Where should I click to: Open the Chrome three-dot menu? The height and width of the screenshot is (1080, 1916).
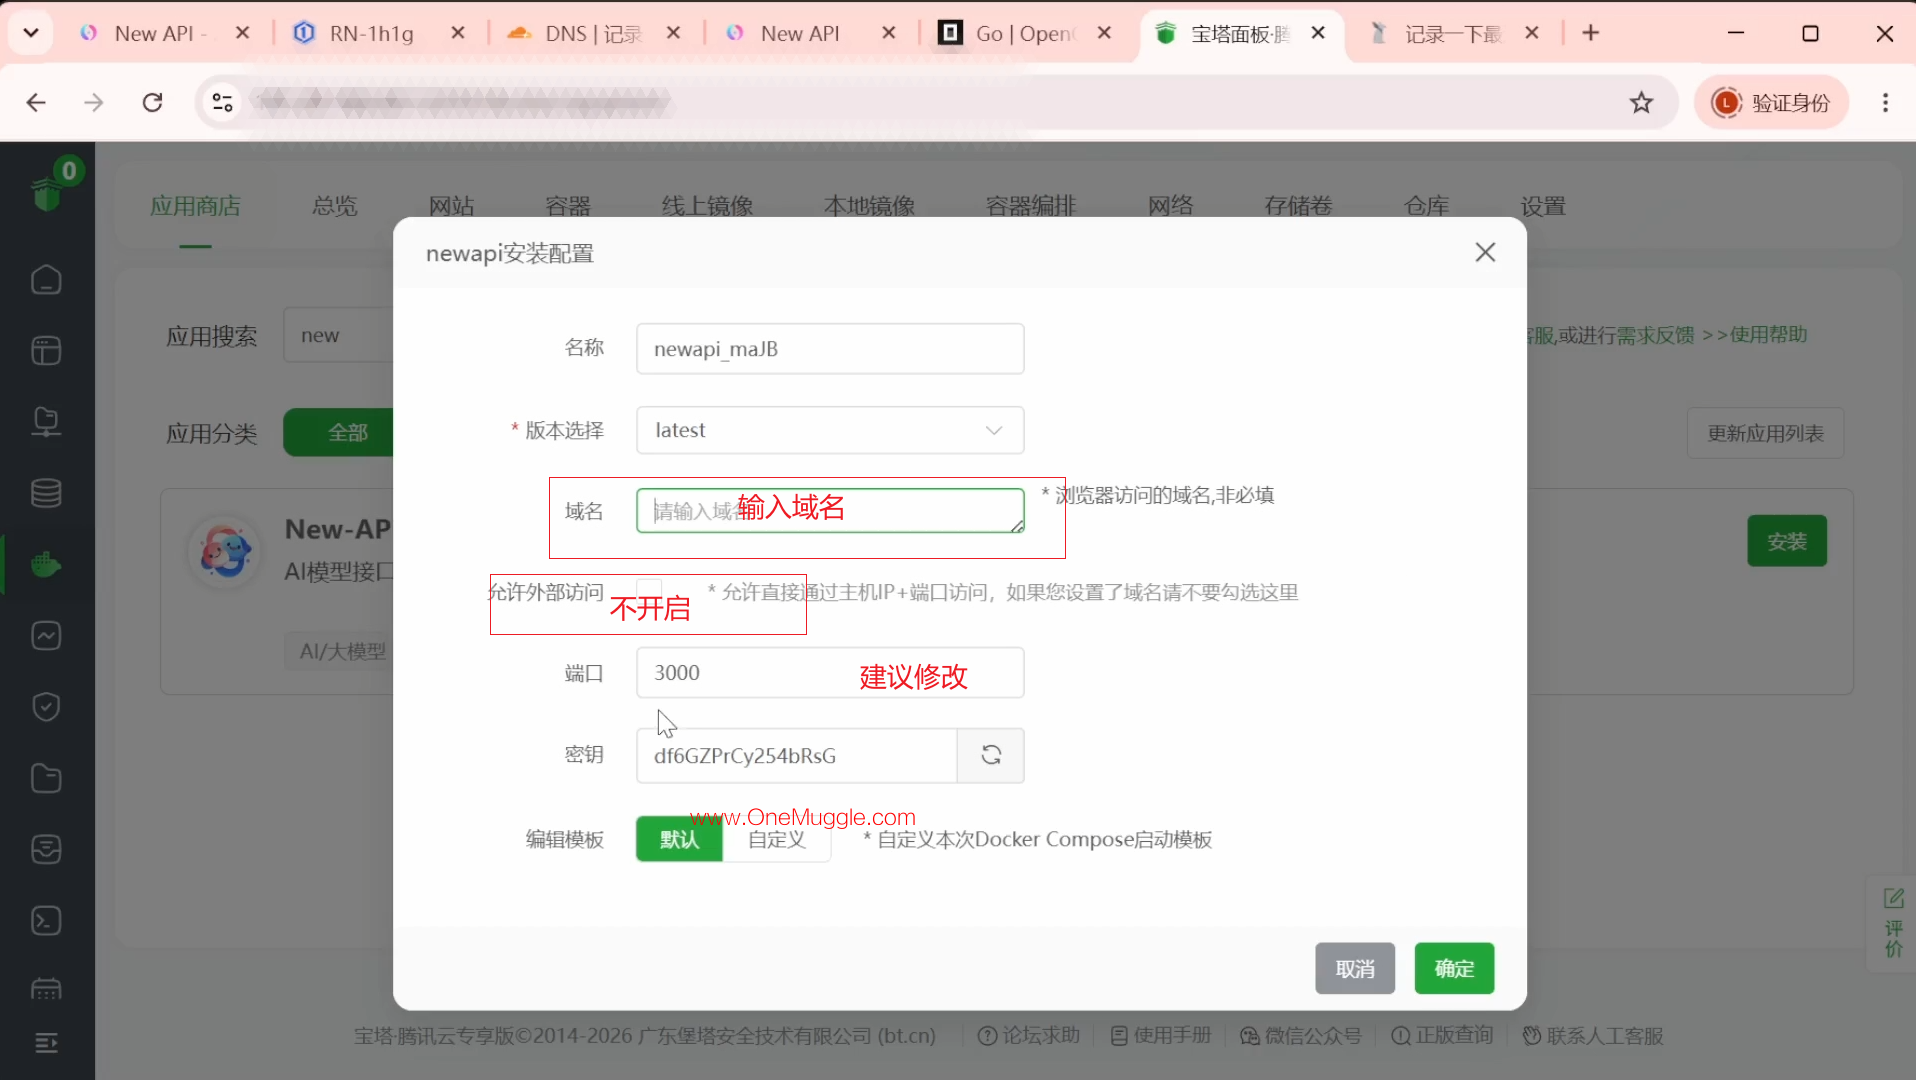(x=1885, y=102)
